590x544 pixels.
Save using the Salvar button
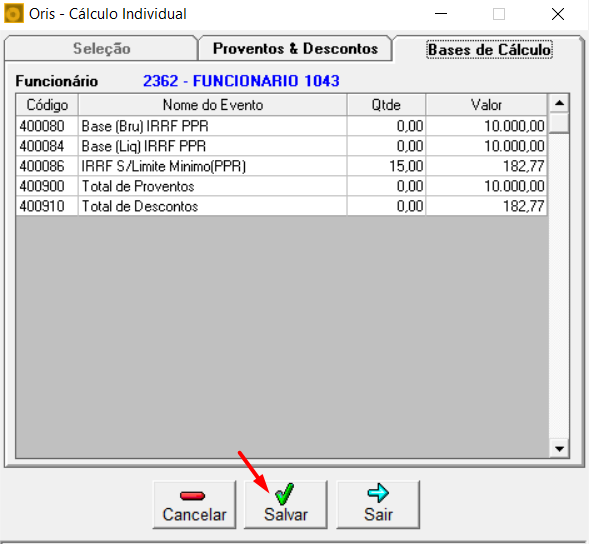coord(286,504)
